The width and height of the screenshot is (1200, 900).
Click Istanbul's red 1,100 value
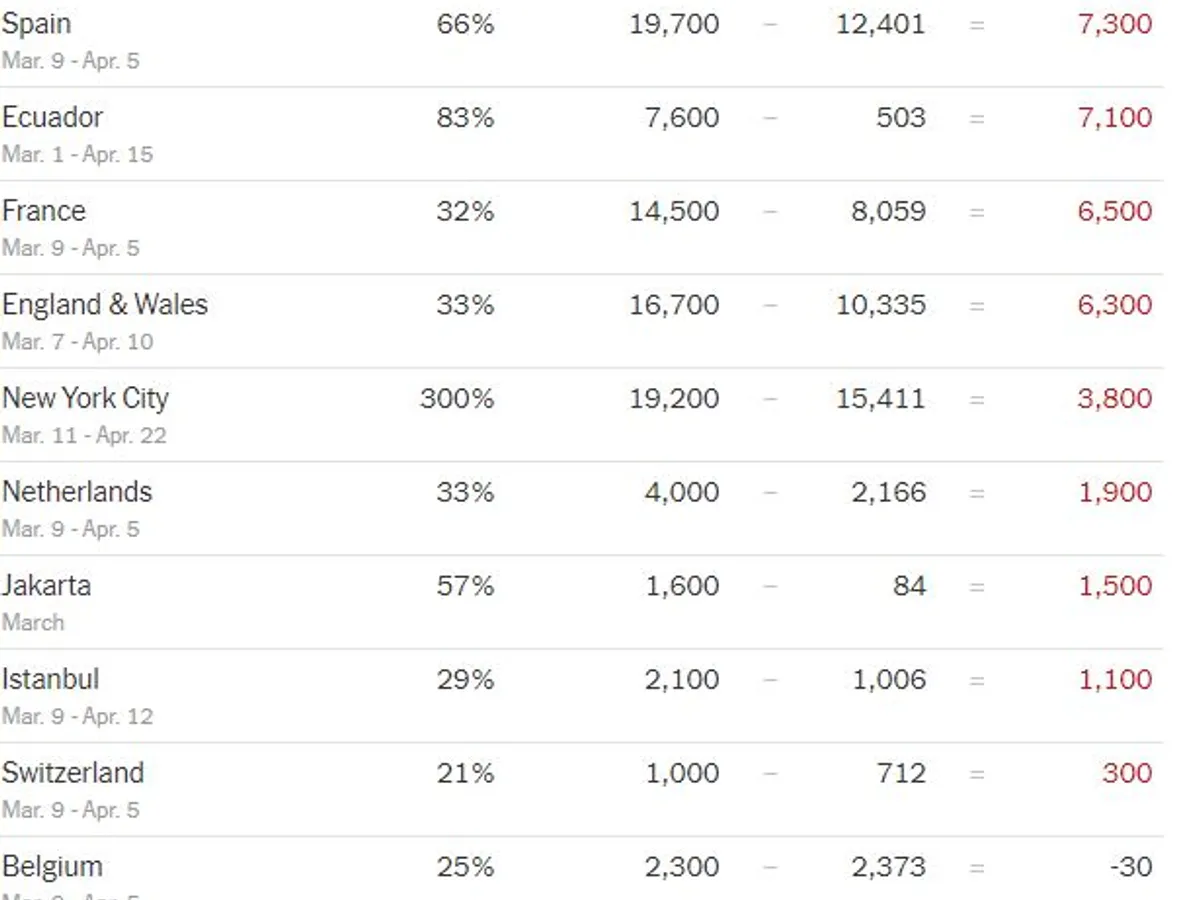pos(1115,680)
